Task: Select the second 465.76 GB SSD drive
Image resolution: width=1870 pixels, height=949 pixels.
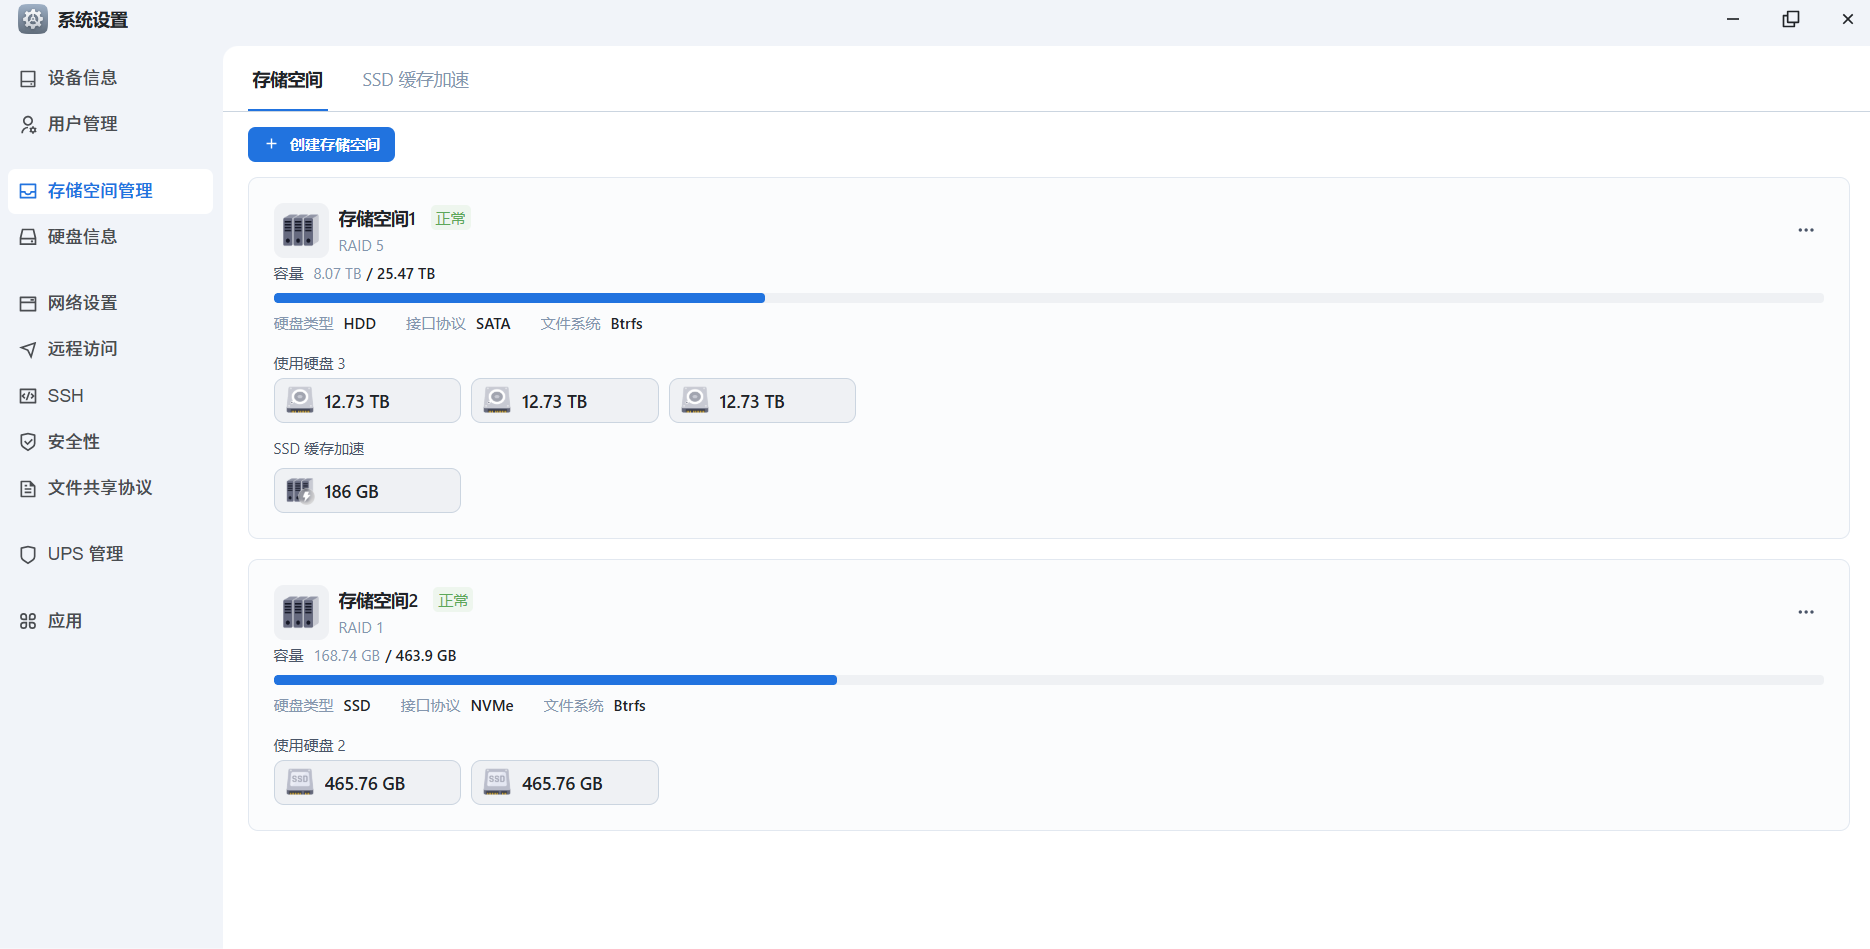Action: 564,783
